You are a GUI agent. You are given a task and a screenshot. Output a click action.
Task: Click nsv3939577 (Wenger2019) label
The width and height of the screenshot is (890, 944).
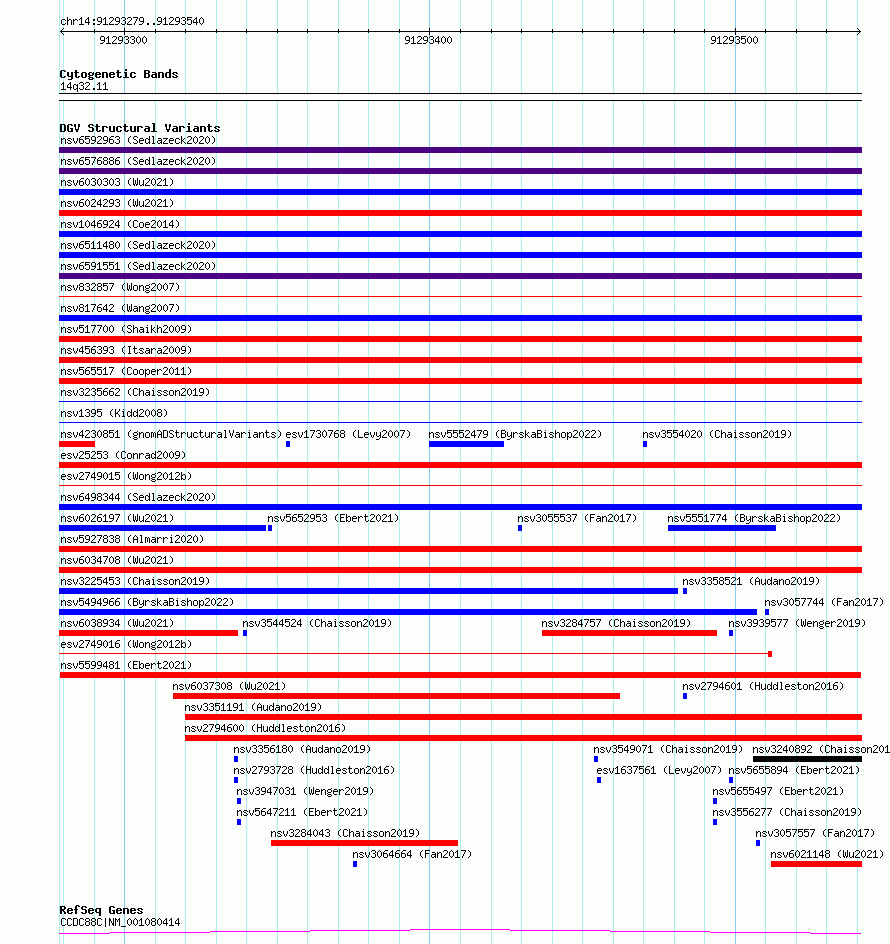click(797, 624)
